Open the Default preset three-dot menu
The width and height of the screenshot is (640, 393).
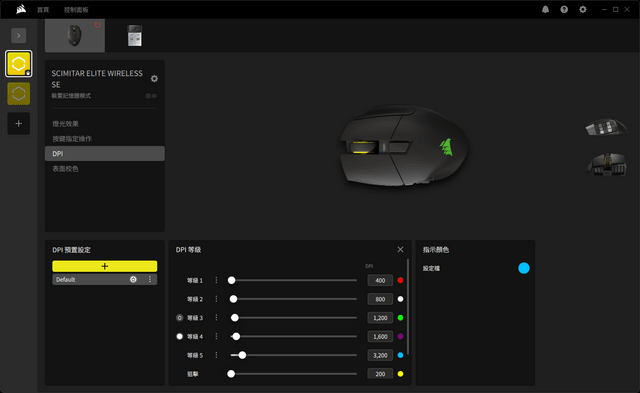tap(150, 279)
